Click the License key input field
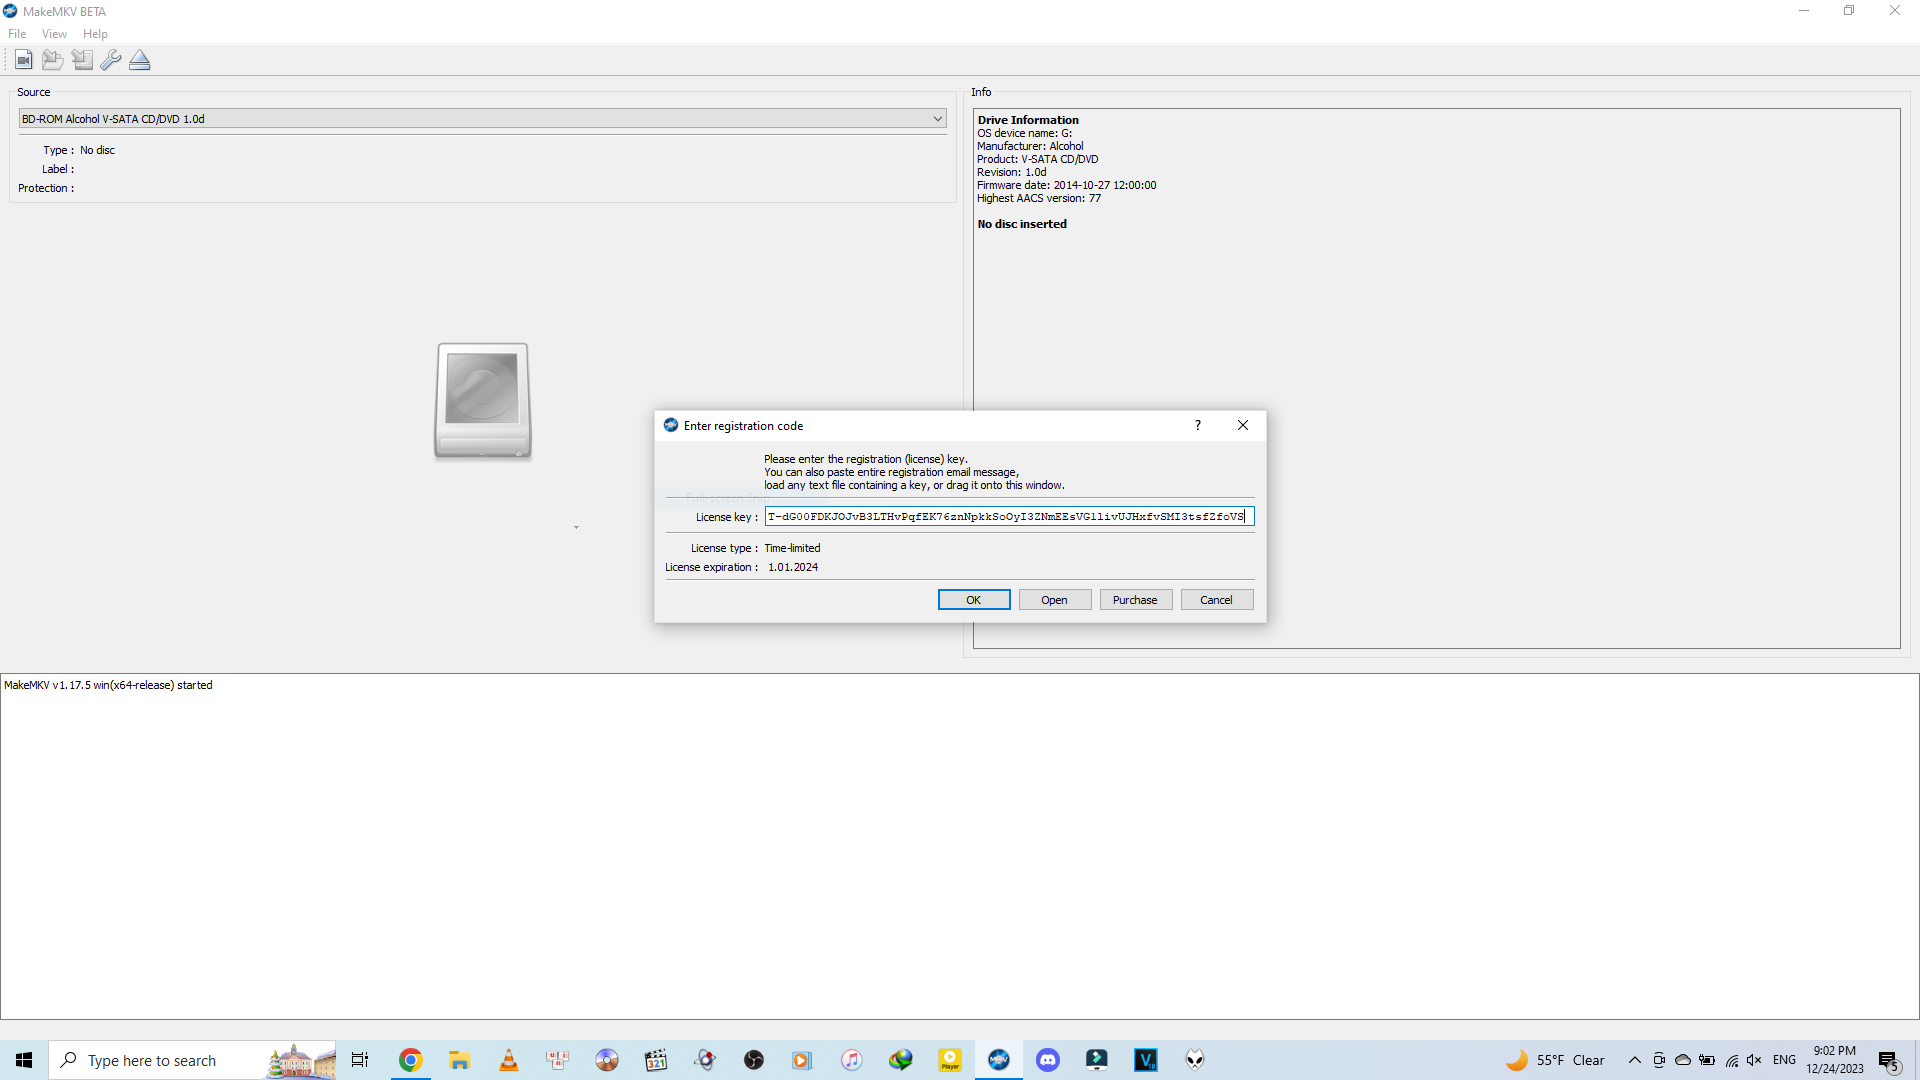 pyautogui.click(x=1009, y=516)
